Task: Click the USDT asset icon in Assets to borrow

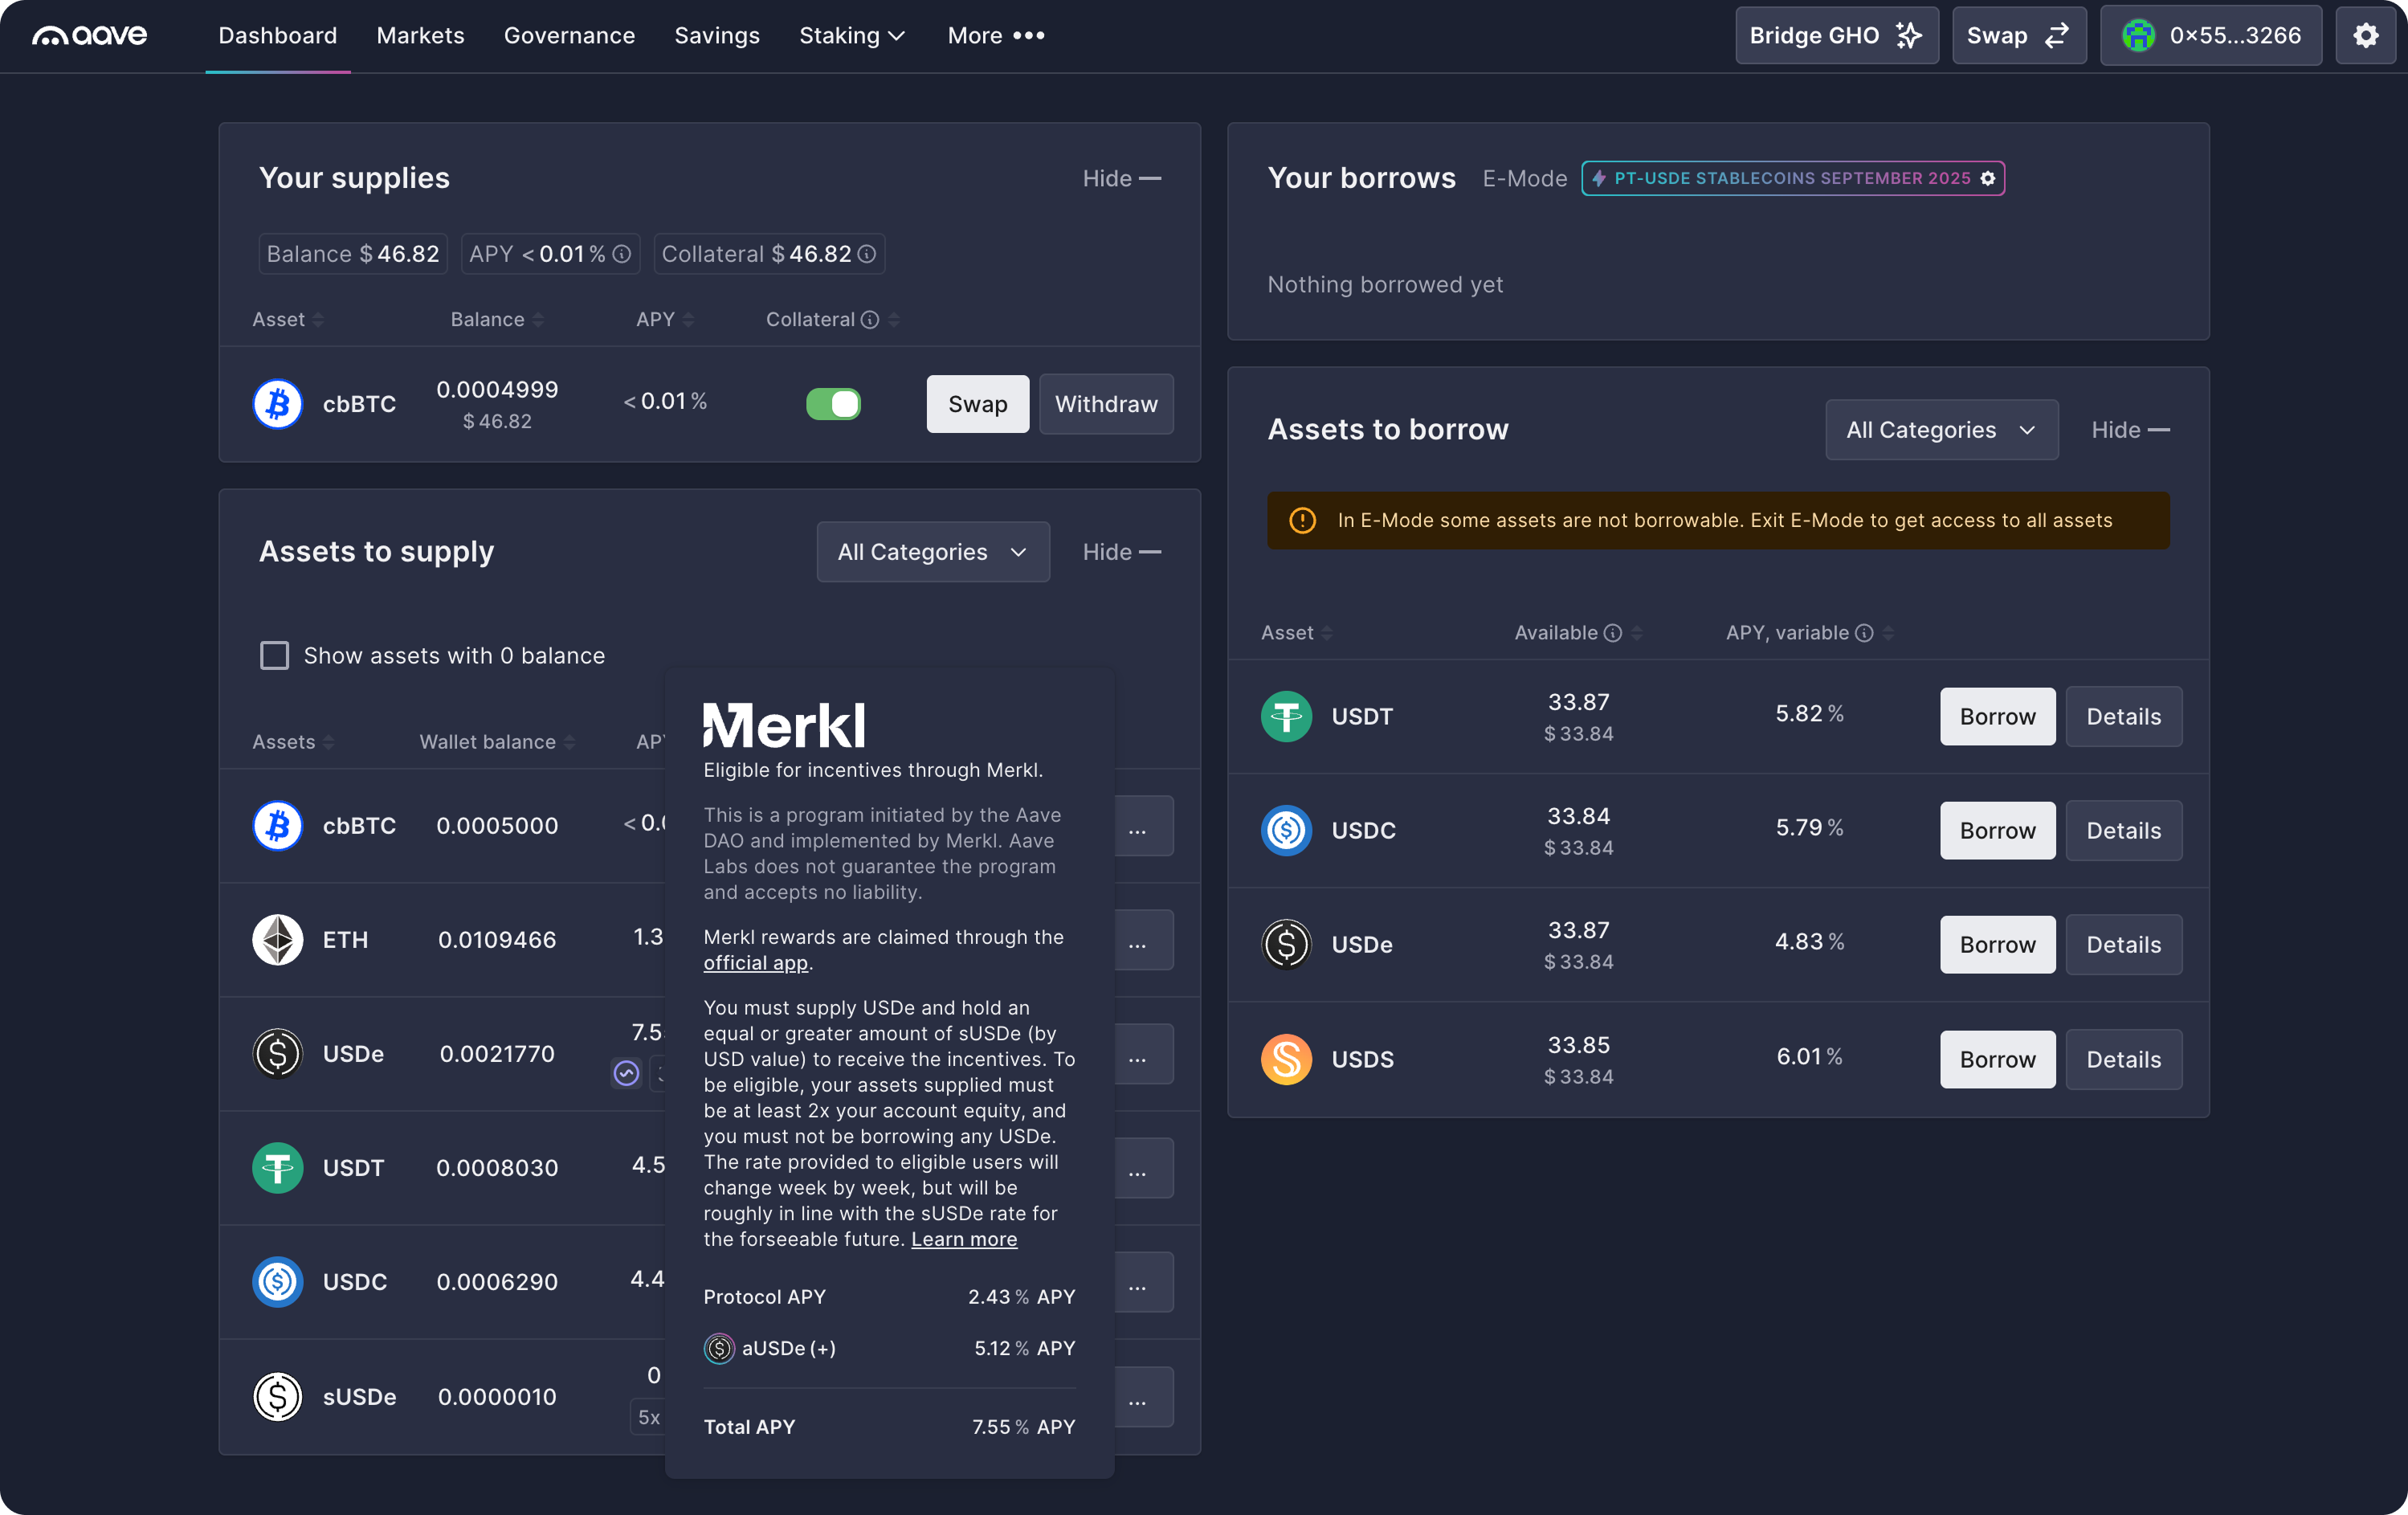Action: point(1286,716)
